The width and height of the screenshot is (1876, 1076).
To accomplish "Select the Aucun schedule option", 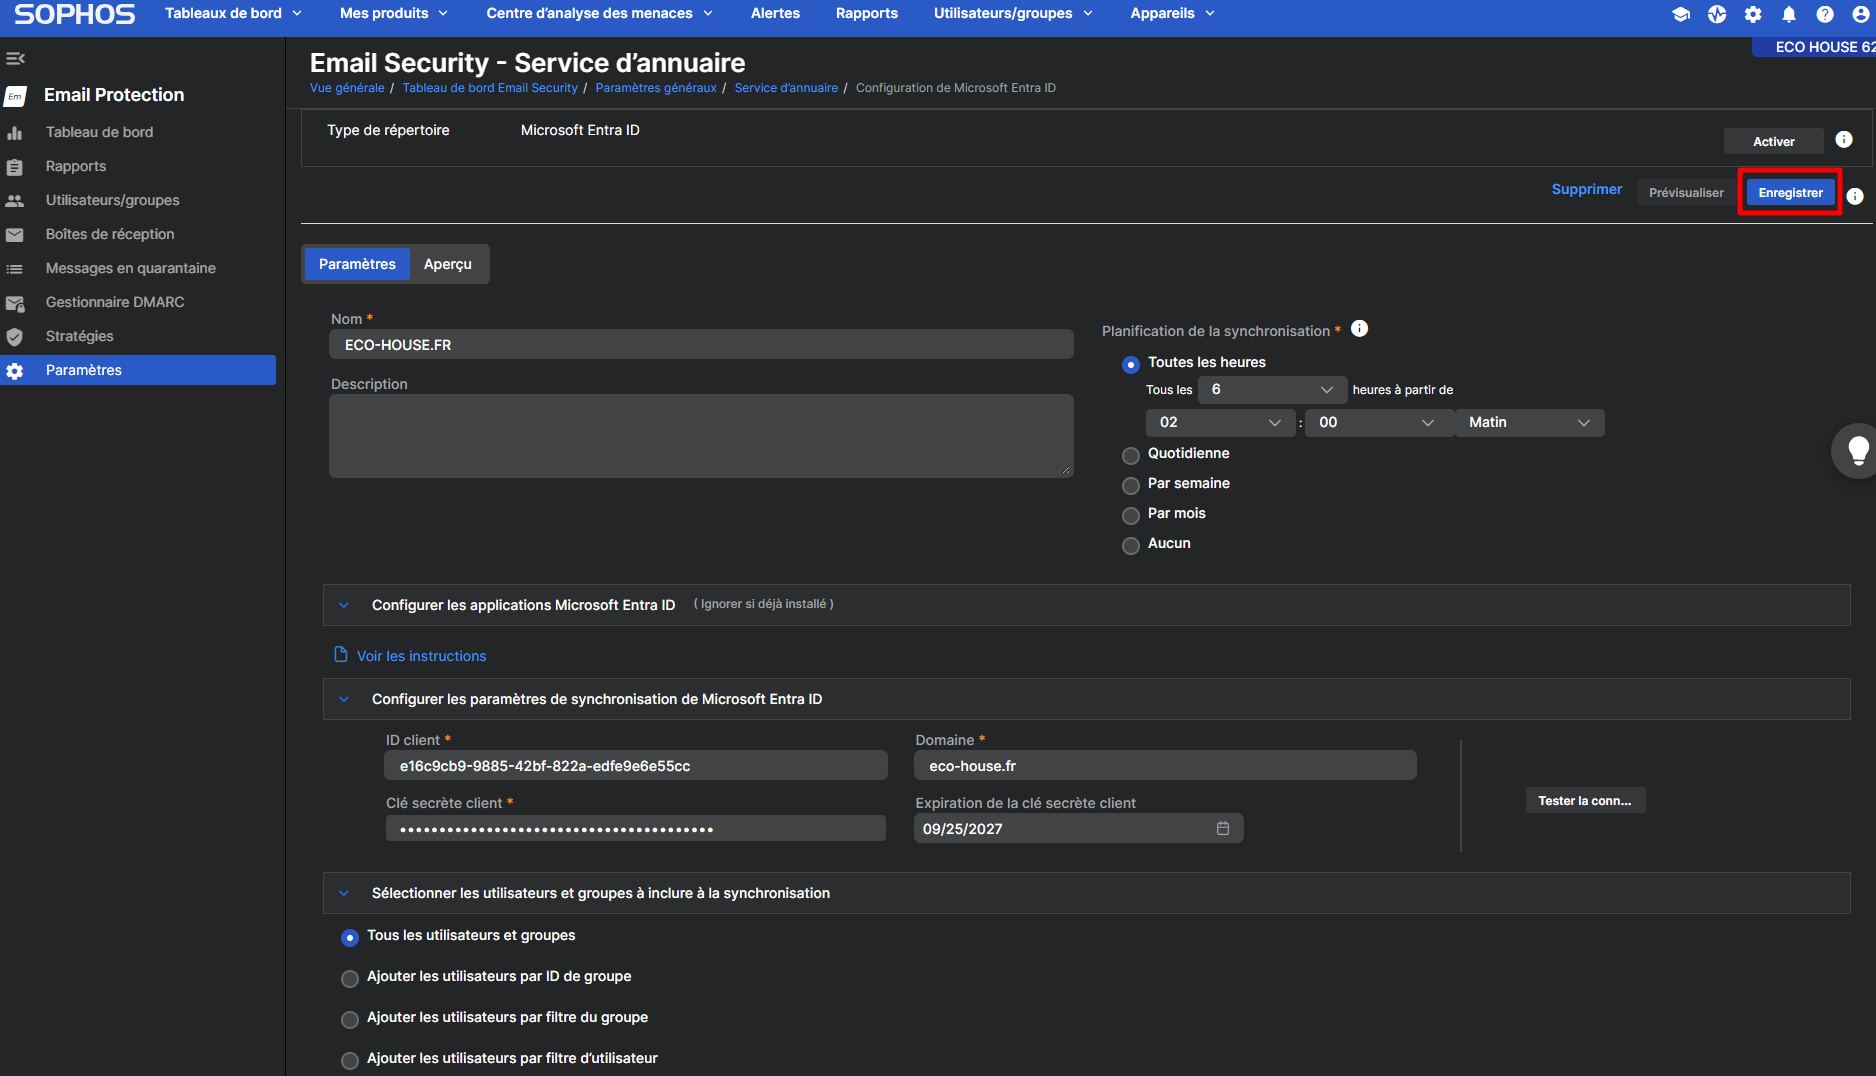I will 1131,545.
